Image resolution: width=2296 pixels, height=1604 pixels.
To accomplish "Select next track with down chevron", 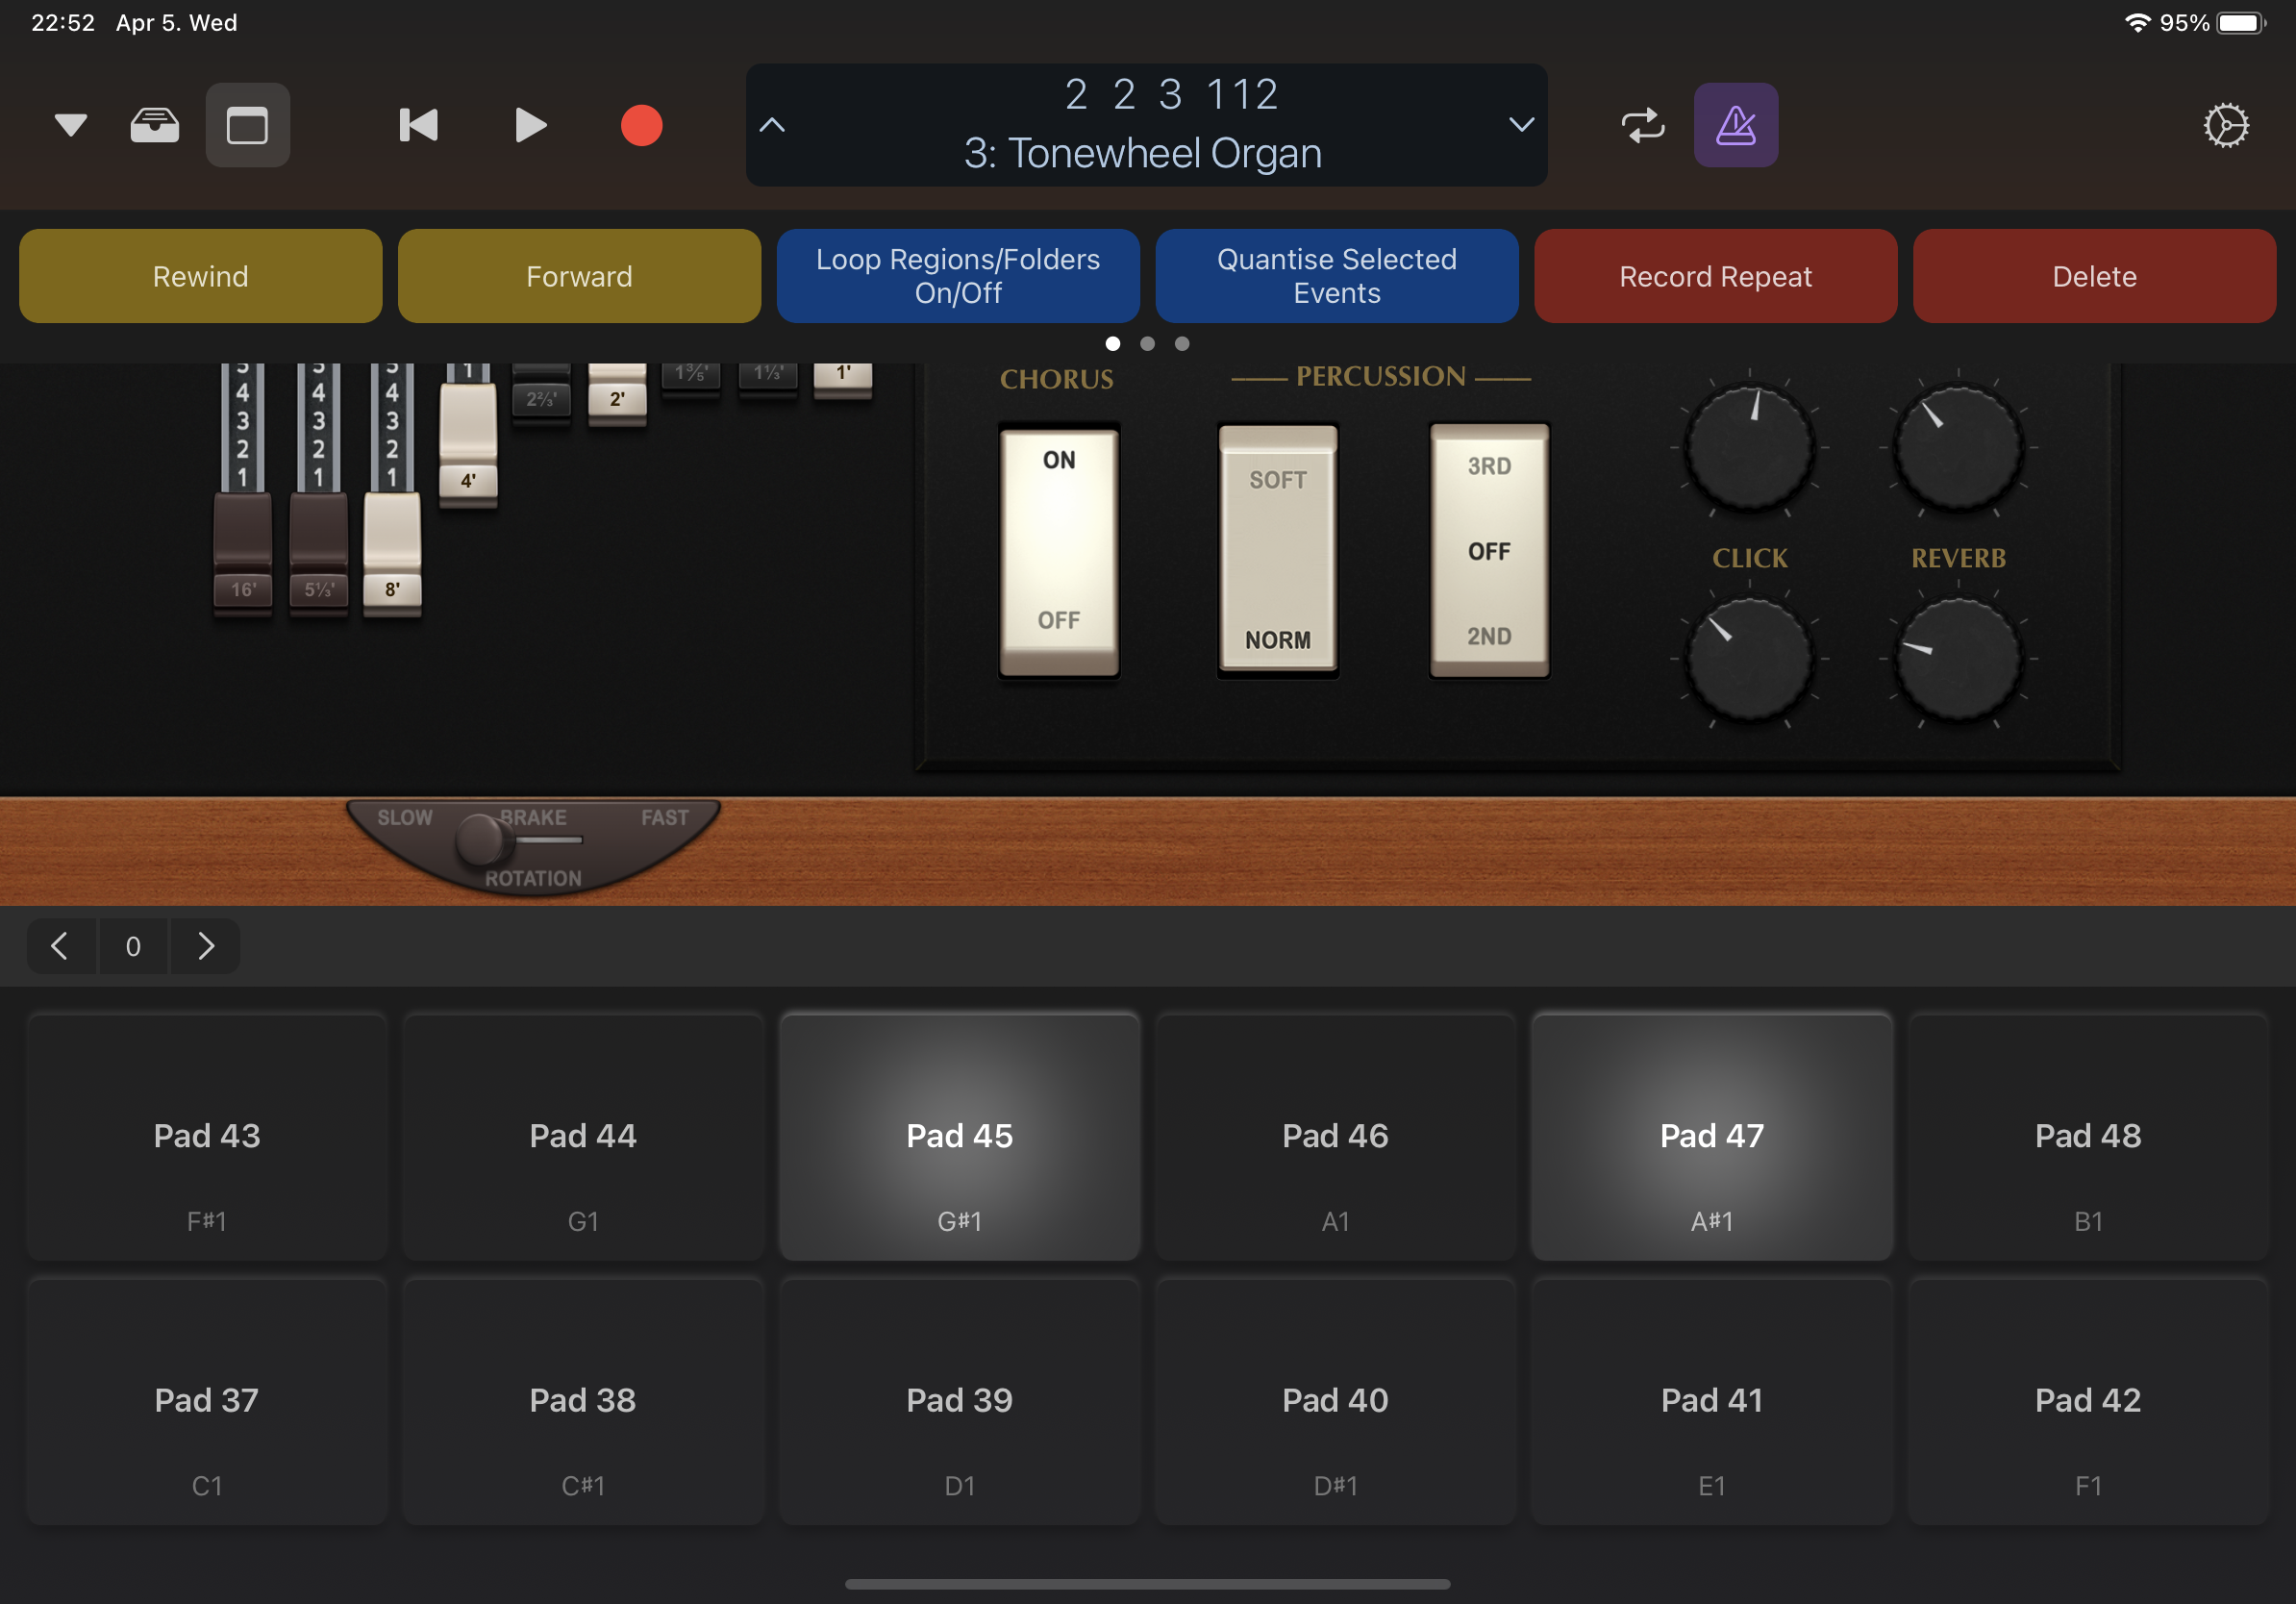I will coord(1521,125).
